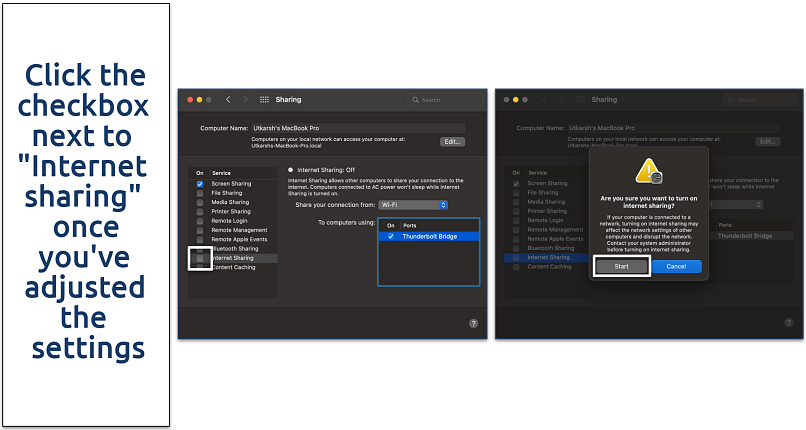Click Cancel in the internet sharing dialog
Viewport: 806px width, 430px height.
[676, 266]
